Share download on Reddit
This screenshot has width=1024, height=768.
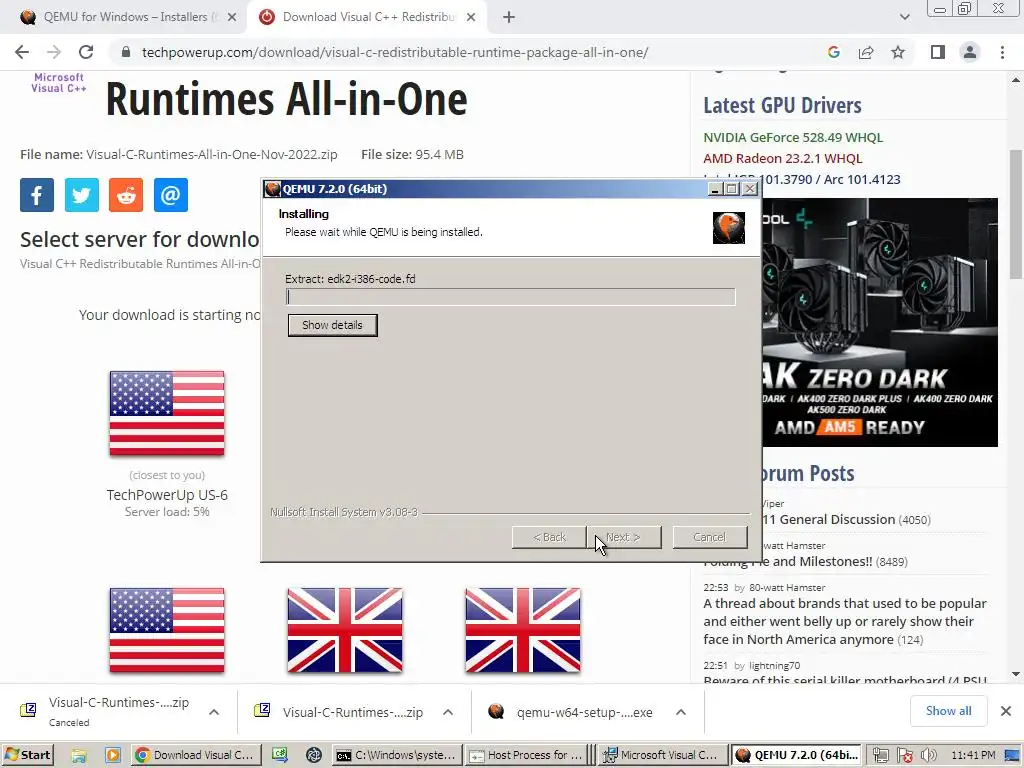coord(126,195)
